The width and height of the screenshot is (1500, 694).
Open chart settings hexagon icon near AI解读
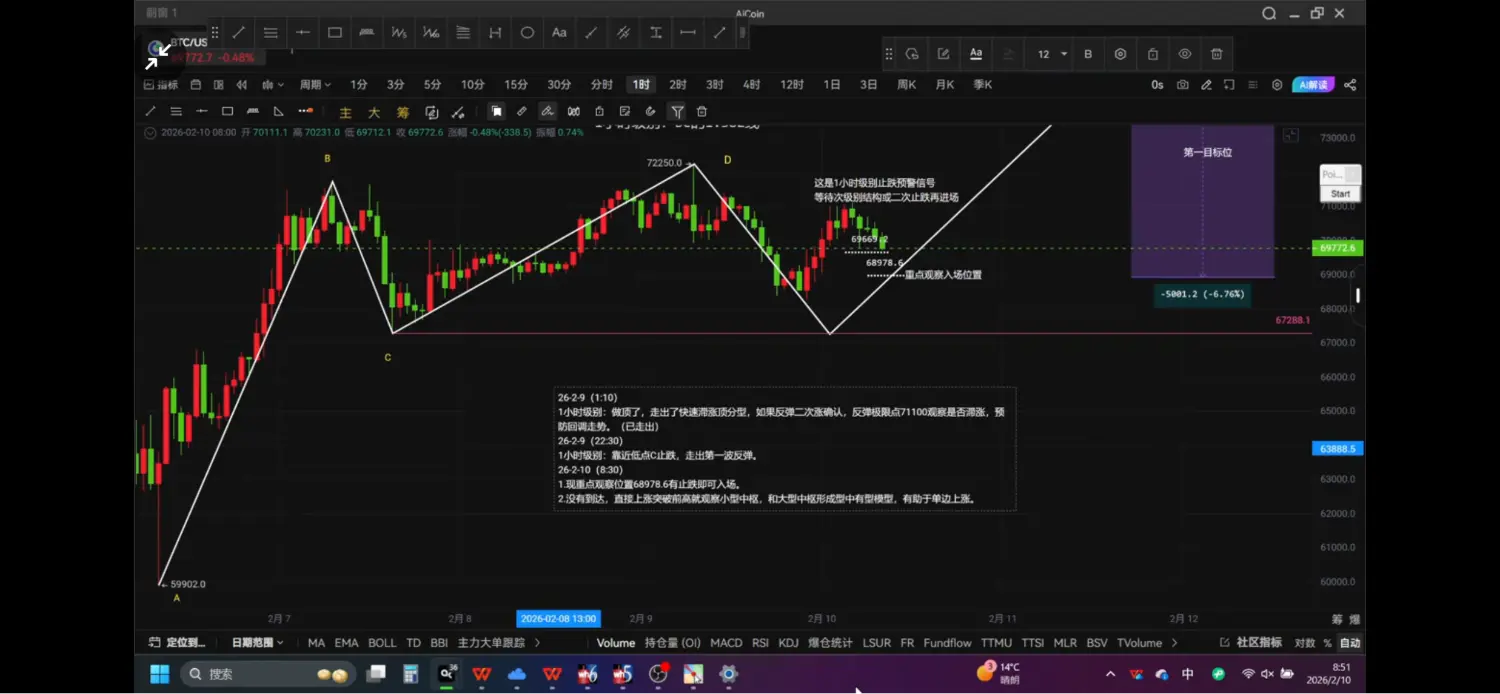click(1277, 85)
